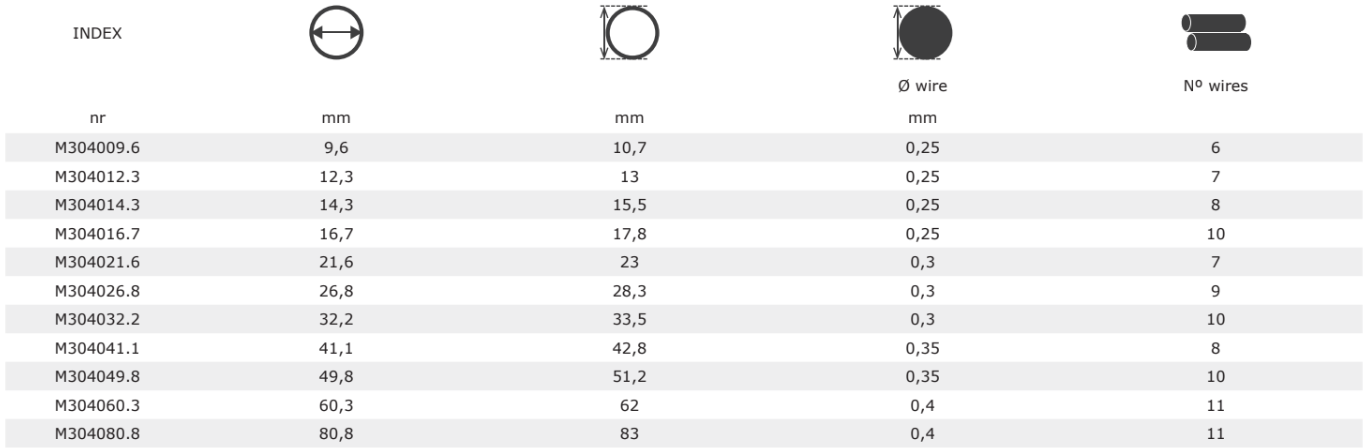Click the Nº wires column label
Viewport: 1367px width, 448px height.
tap(1216, 86)
